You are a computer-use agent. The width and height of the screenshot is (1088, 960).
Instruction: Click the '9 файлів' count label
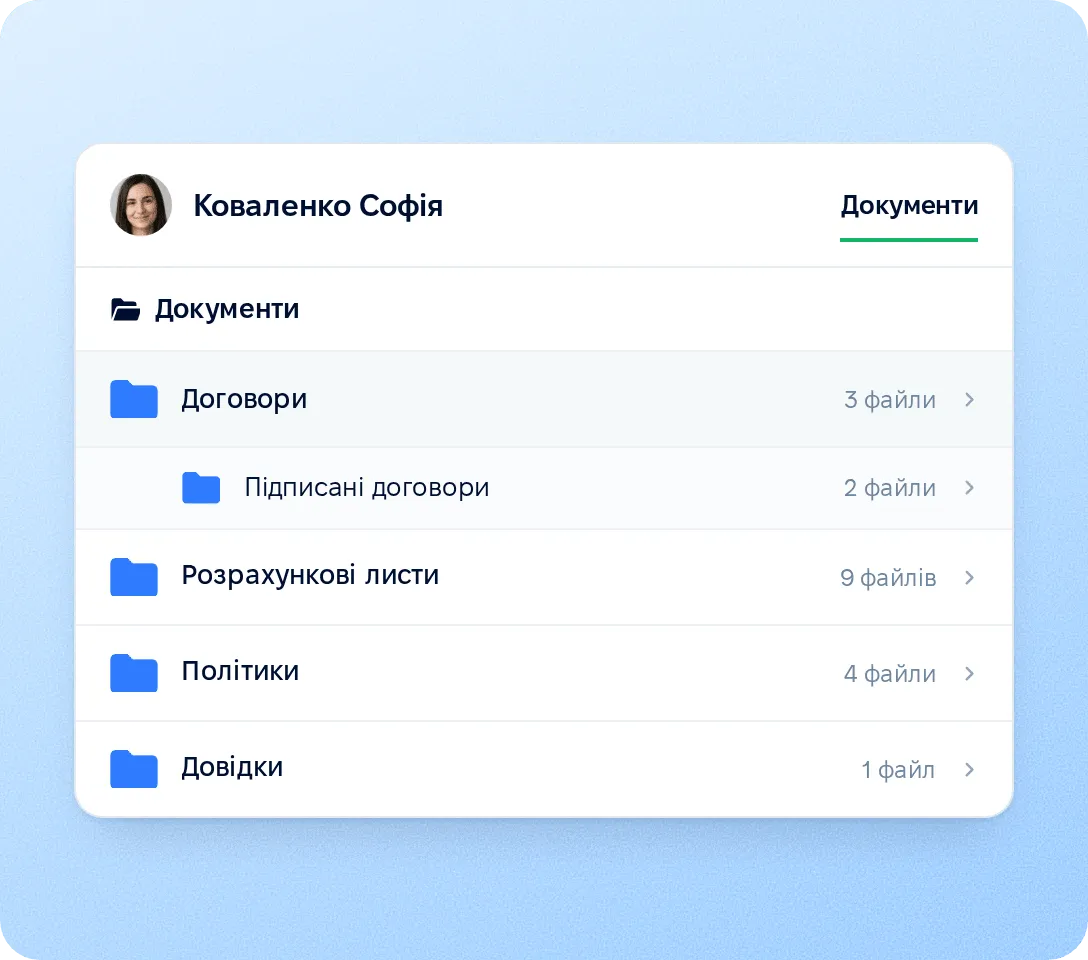pos(888,577)
